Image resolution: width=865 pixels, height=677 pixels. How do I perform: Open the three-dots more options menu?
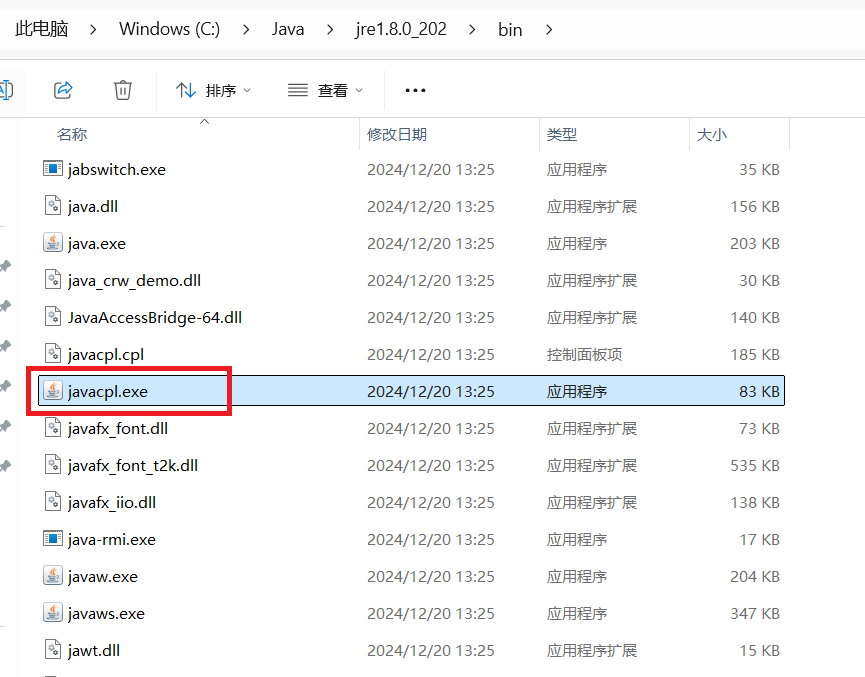click(415, 90)
